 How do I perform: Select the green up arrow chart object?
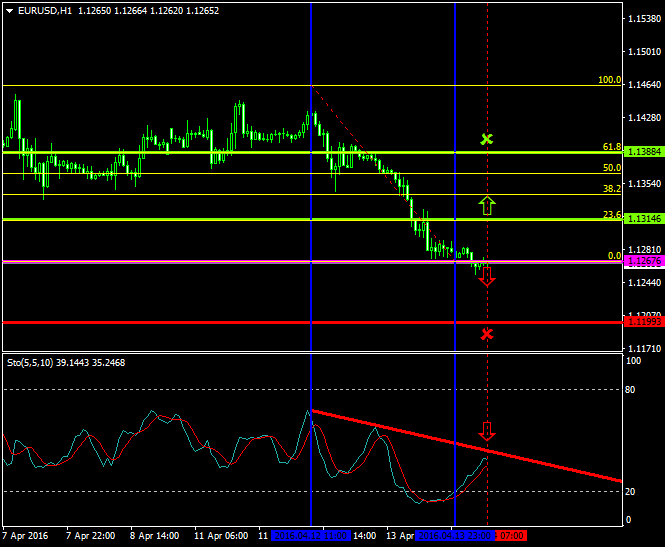(487, 205)
